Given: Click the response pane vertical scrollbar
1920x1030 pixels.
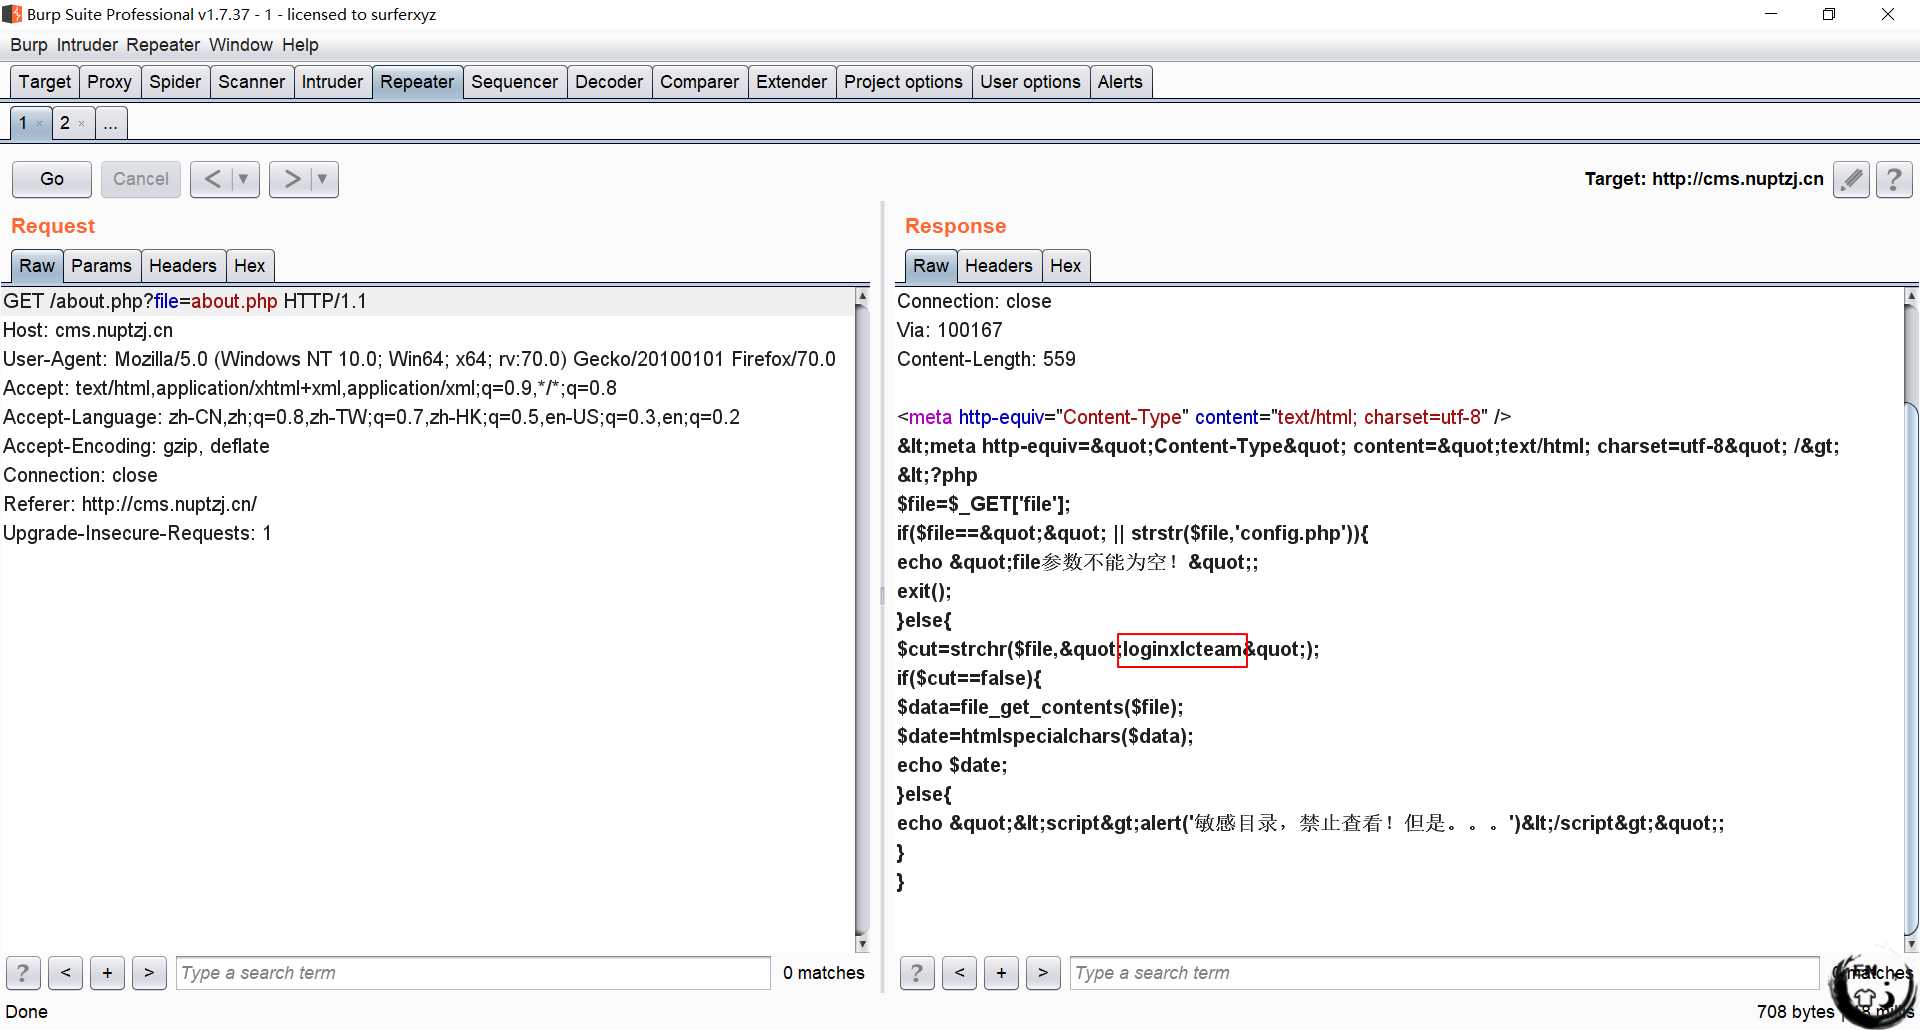Looking at the screenshot, I should (x=1911, y=620).
